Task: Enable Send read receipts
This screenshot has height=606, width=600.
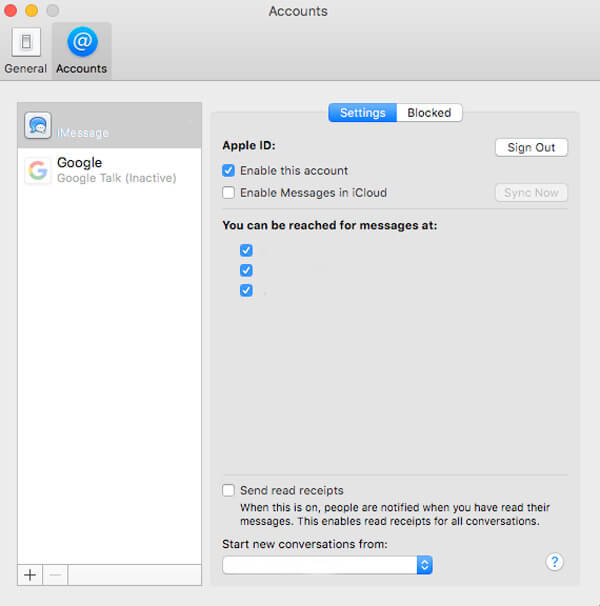Action: [x=228, y=490]
